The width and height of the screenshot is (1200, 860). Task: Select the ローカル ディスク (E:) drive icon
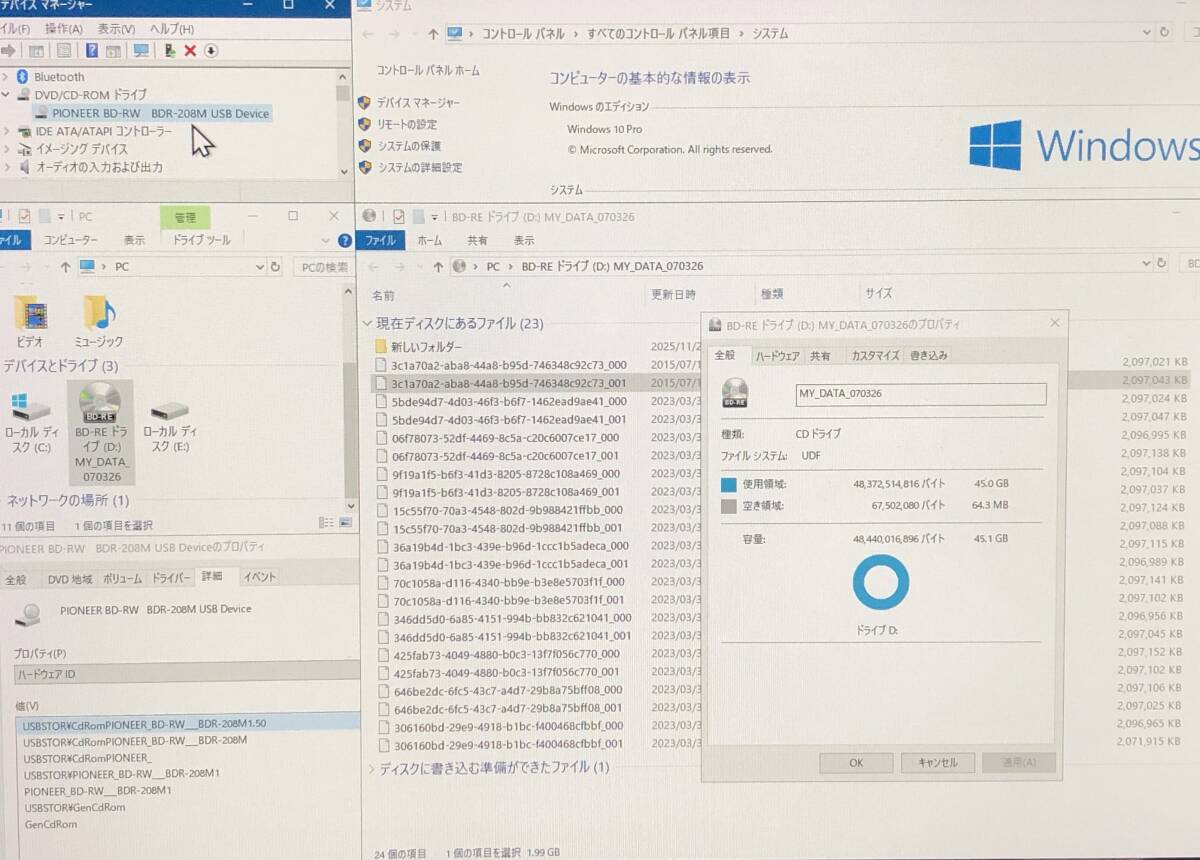pos(168,410)
